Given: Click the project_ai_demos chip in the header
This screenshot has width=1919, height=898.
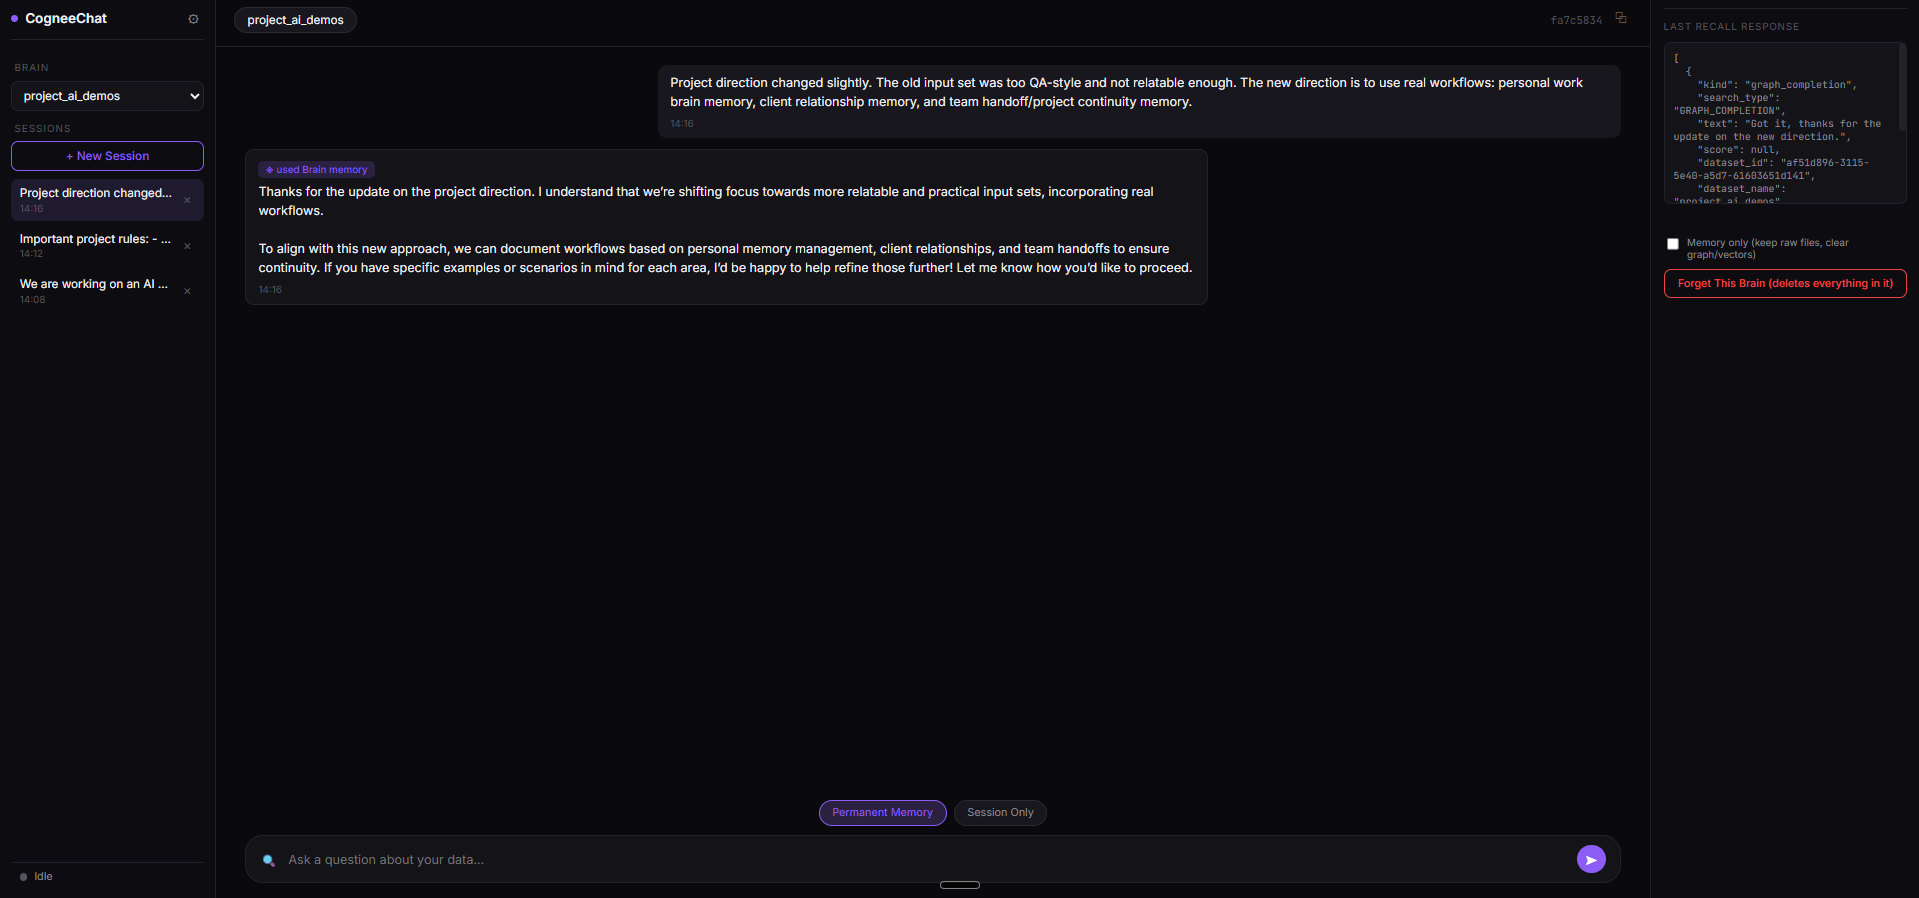Looking at the screenshot, I should click(x=295, y=20).
